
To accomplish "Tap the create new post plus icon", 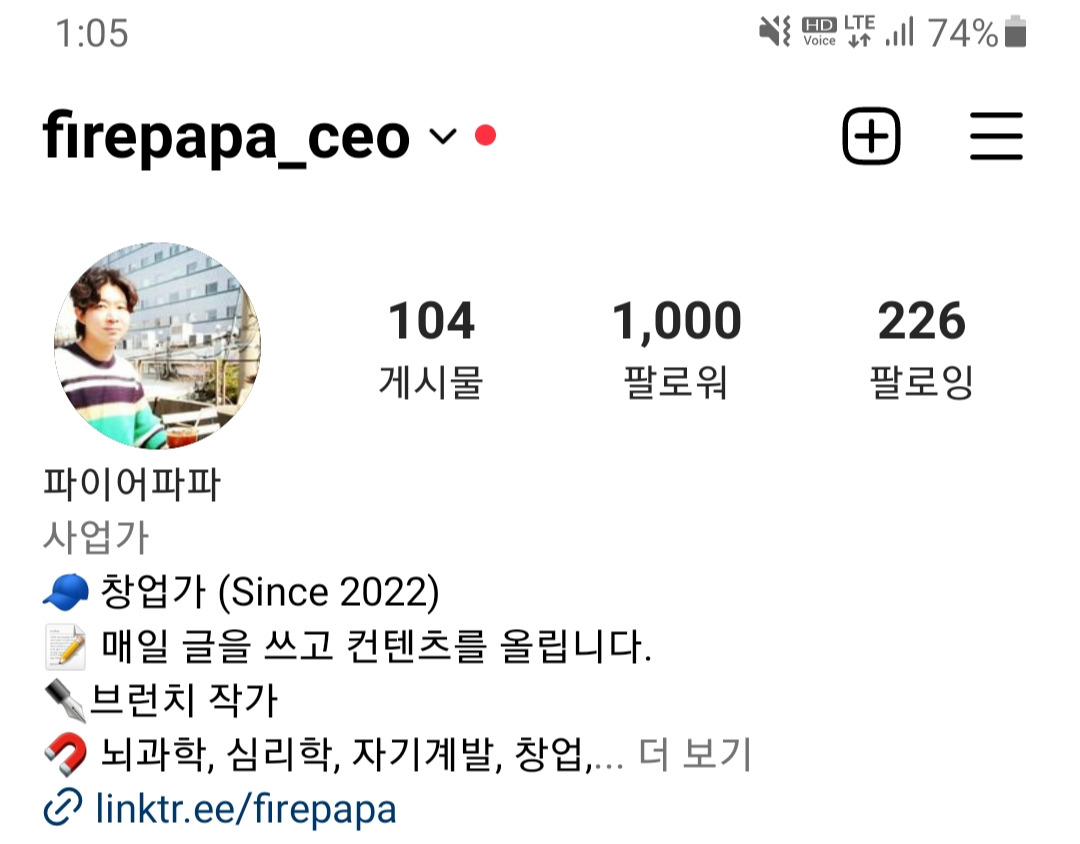I will coord(871,136).
